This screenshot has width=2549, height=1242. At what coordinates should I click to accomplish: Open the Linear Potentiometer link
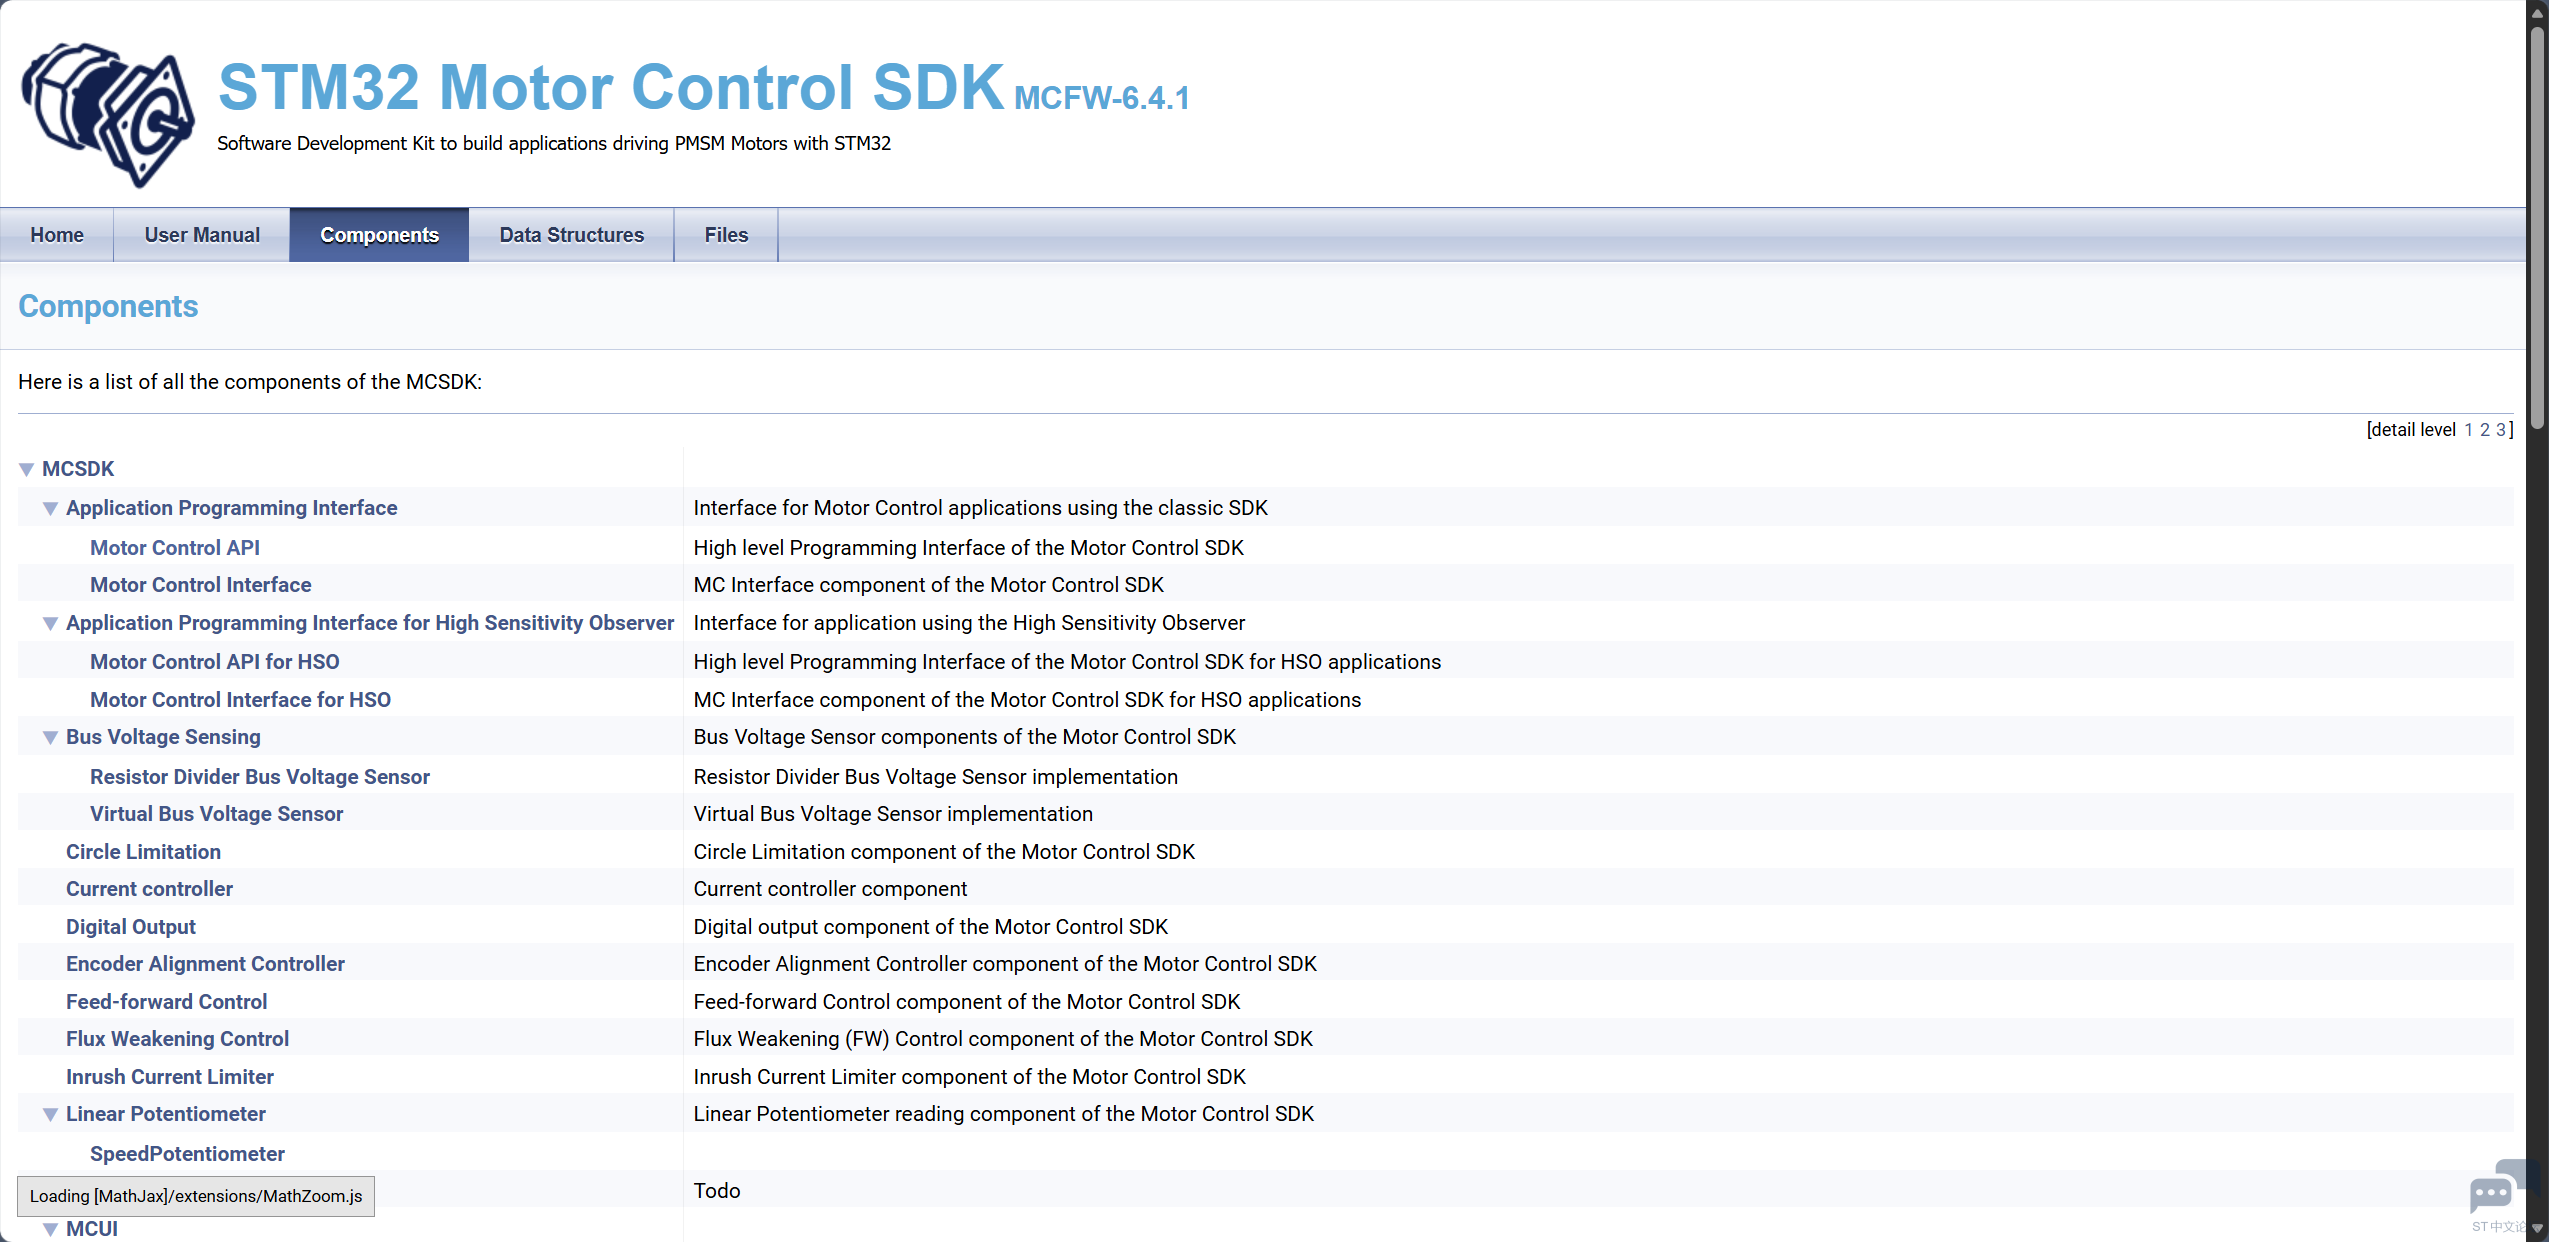click(166, 1114)
